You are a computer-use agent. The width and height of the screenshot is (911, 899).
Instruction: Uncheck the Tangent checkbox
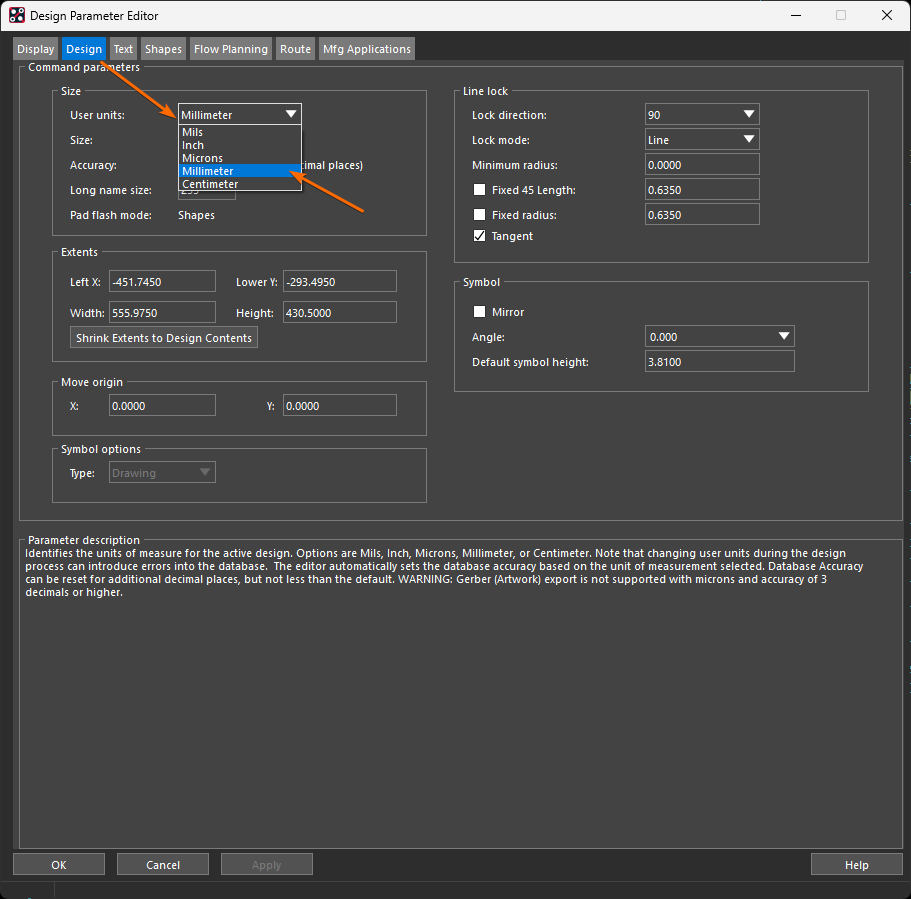pyautogui.click(x=480, y=236)
